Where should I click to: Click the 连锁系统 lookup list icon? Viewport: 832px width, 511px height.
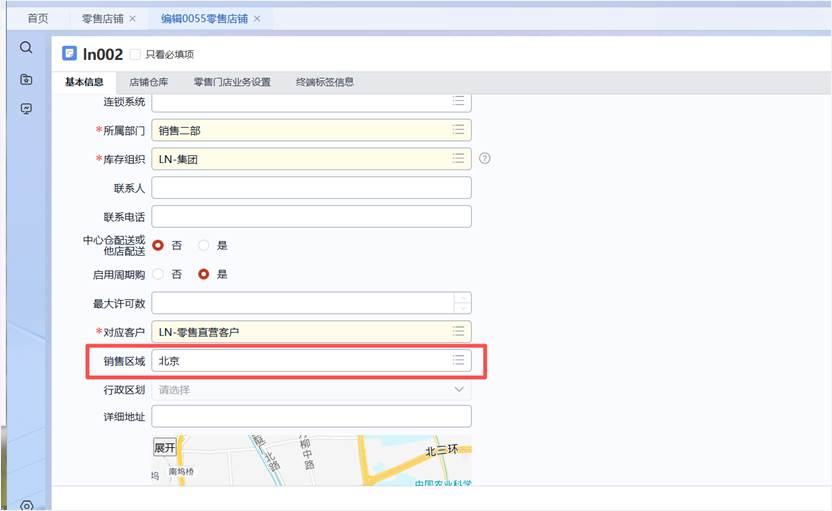(458, 102)
